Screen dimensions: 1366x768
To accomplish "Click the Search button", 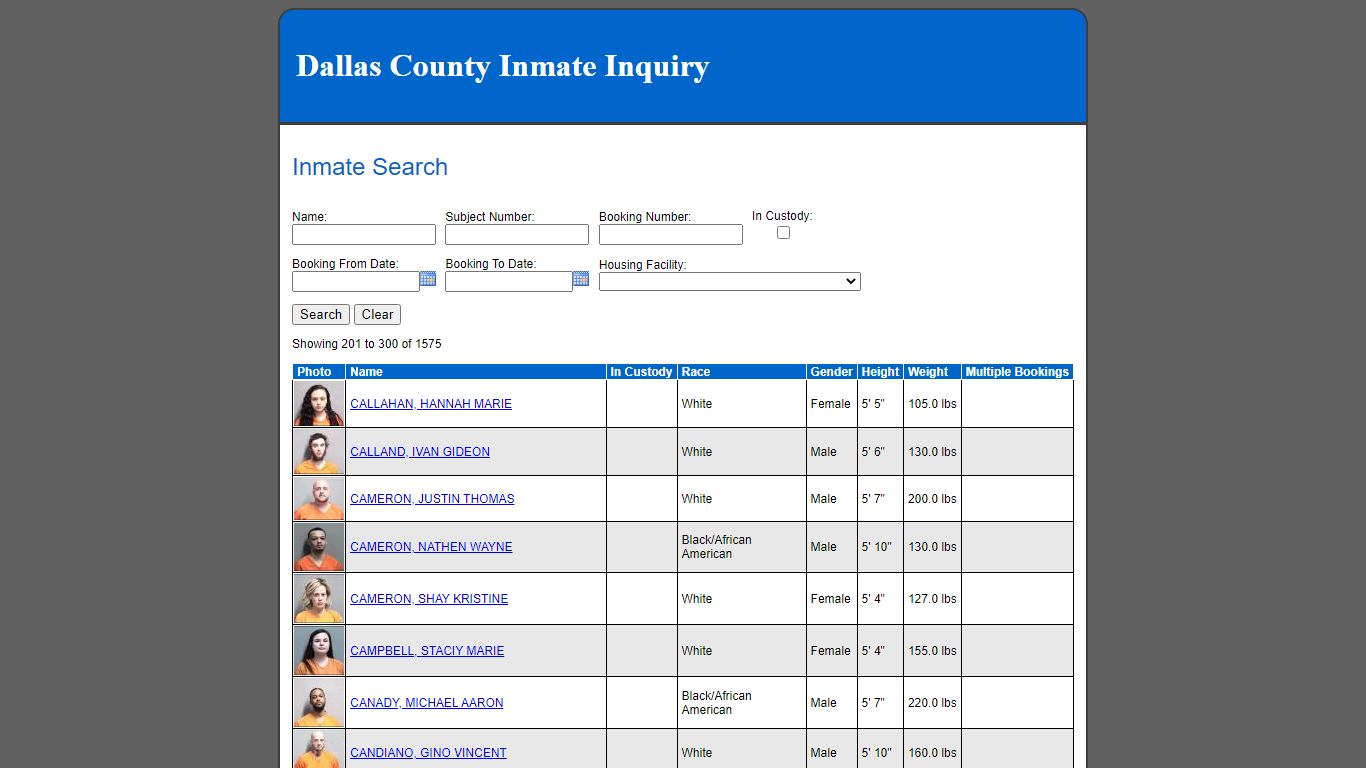I will coord(321,314).
